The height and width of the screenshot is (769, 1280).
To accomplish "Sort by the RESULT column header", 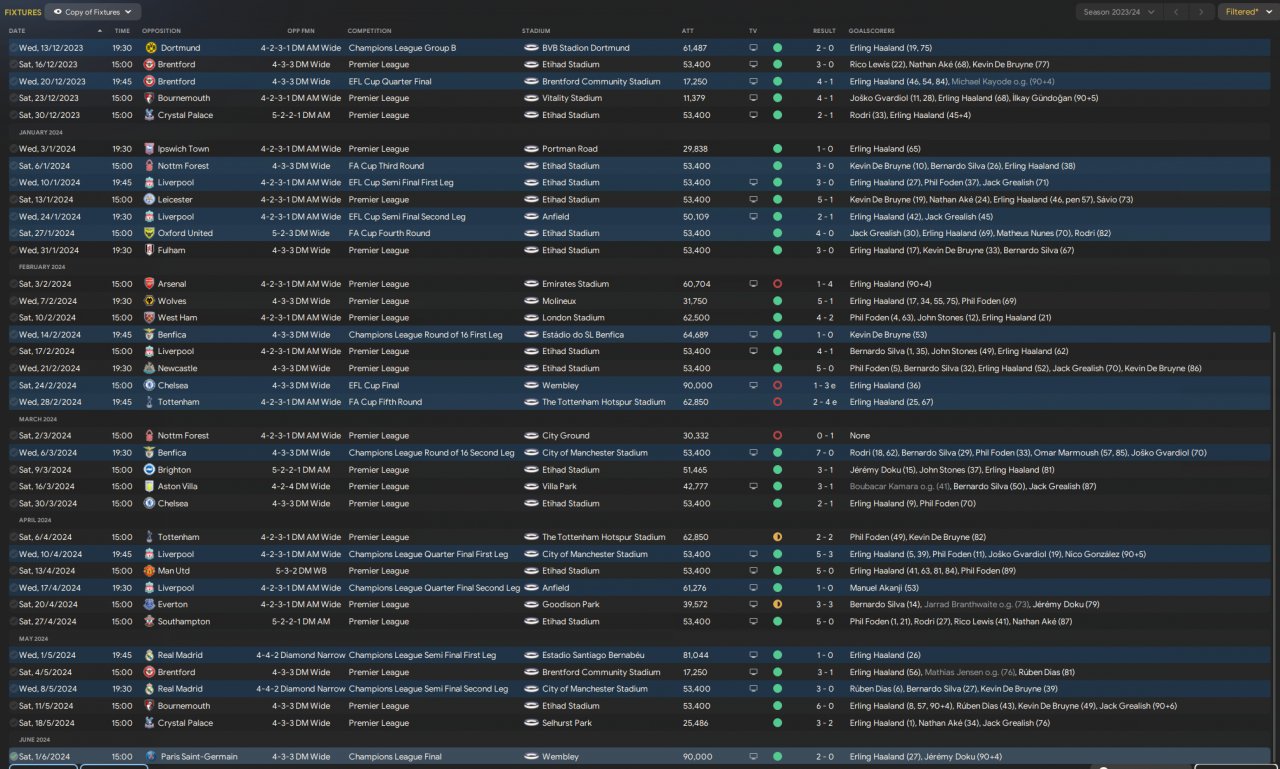I will (x=824, y=31).
